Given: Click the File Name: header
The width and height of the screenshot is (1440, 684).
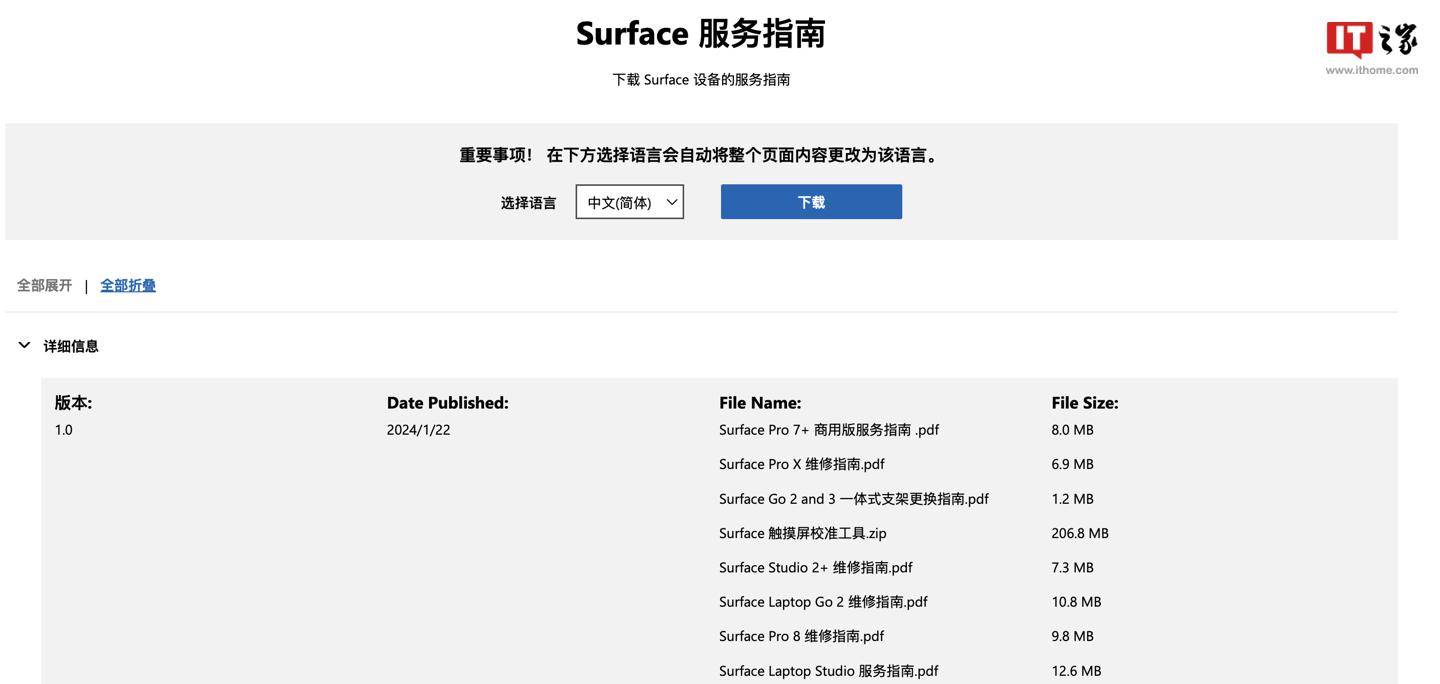Looking at the screenshot, I should tap(760, 402).
